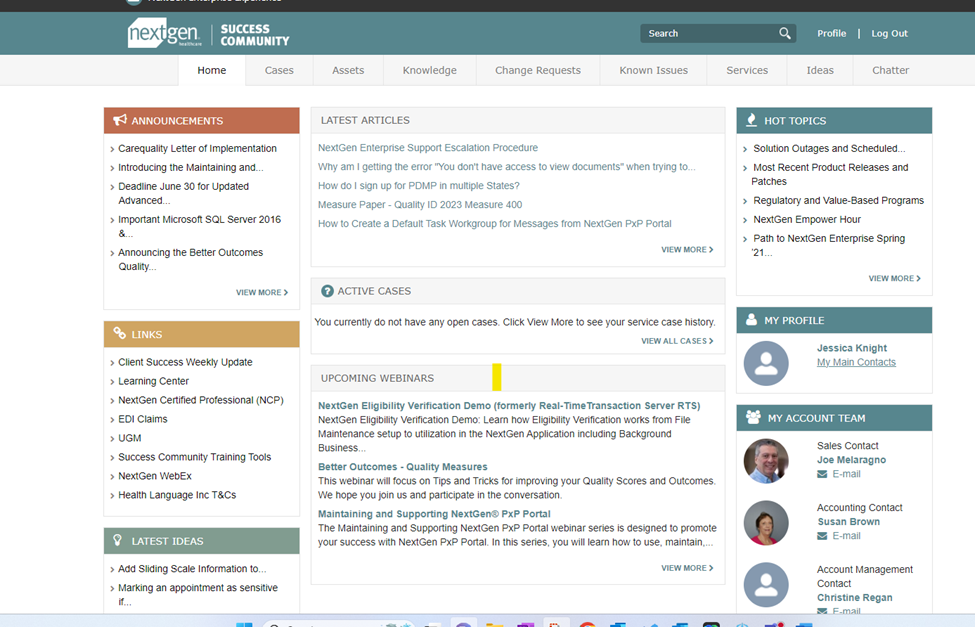
Task: Switch to the Change Requests tab
Action: coord(537,70)
